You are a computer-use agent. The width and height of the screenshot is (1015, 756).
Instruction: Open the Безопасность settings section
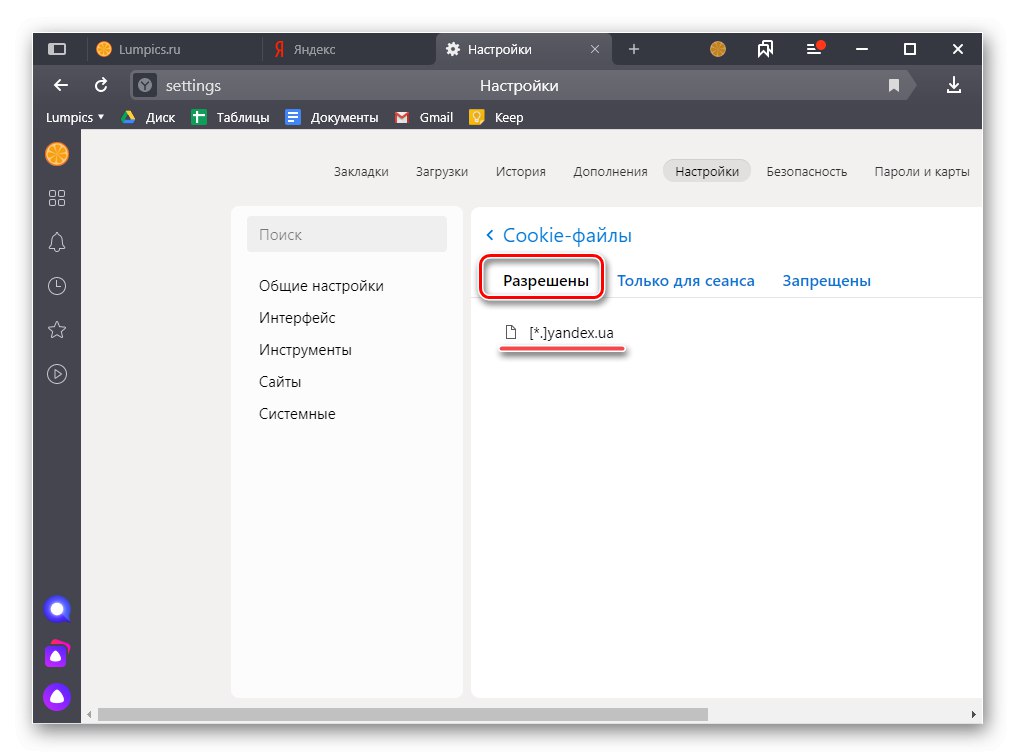[806, 171]
